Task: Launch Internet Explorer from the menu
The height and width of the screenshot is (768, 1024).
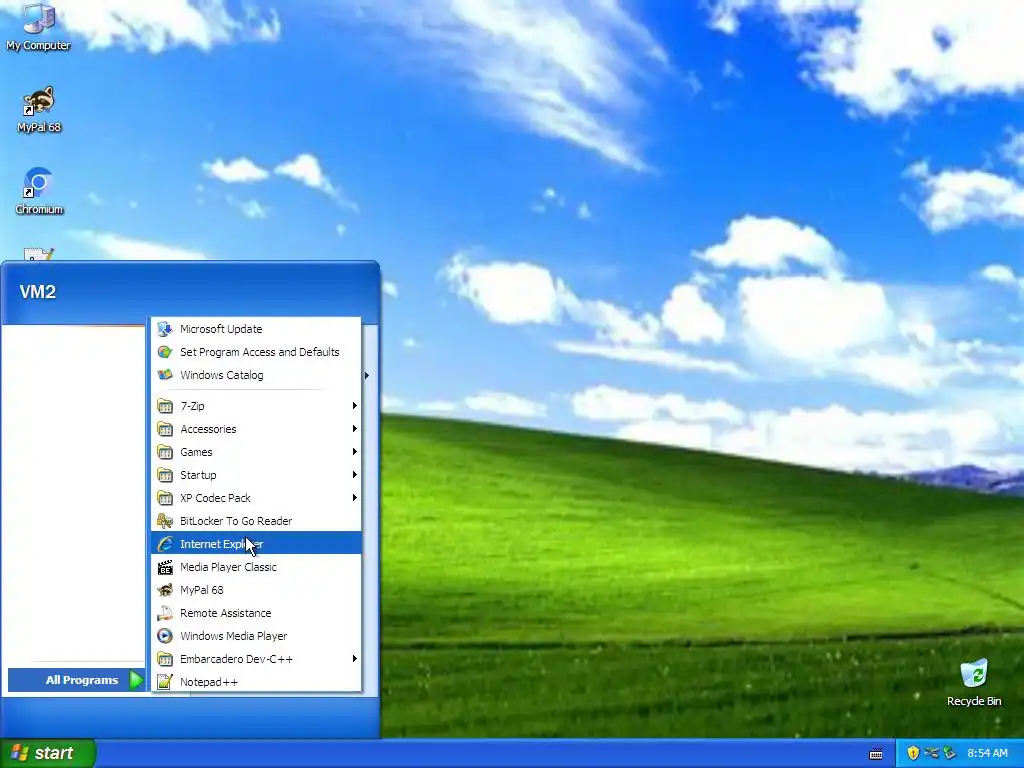Action: click(256, 544)
